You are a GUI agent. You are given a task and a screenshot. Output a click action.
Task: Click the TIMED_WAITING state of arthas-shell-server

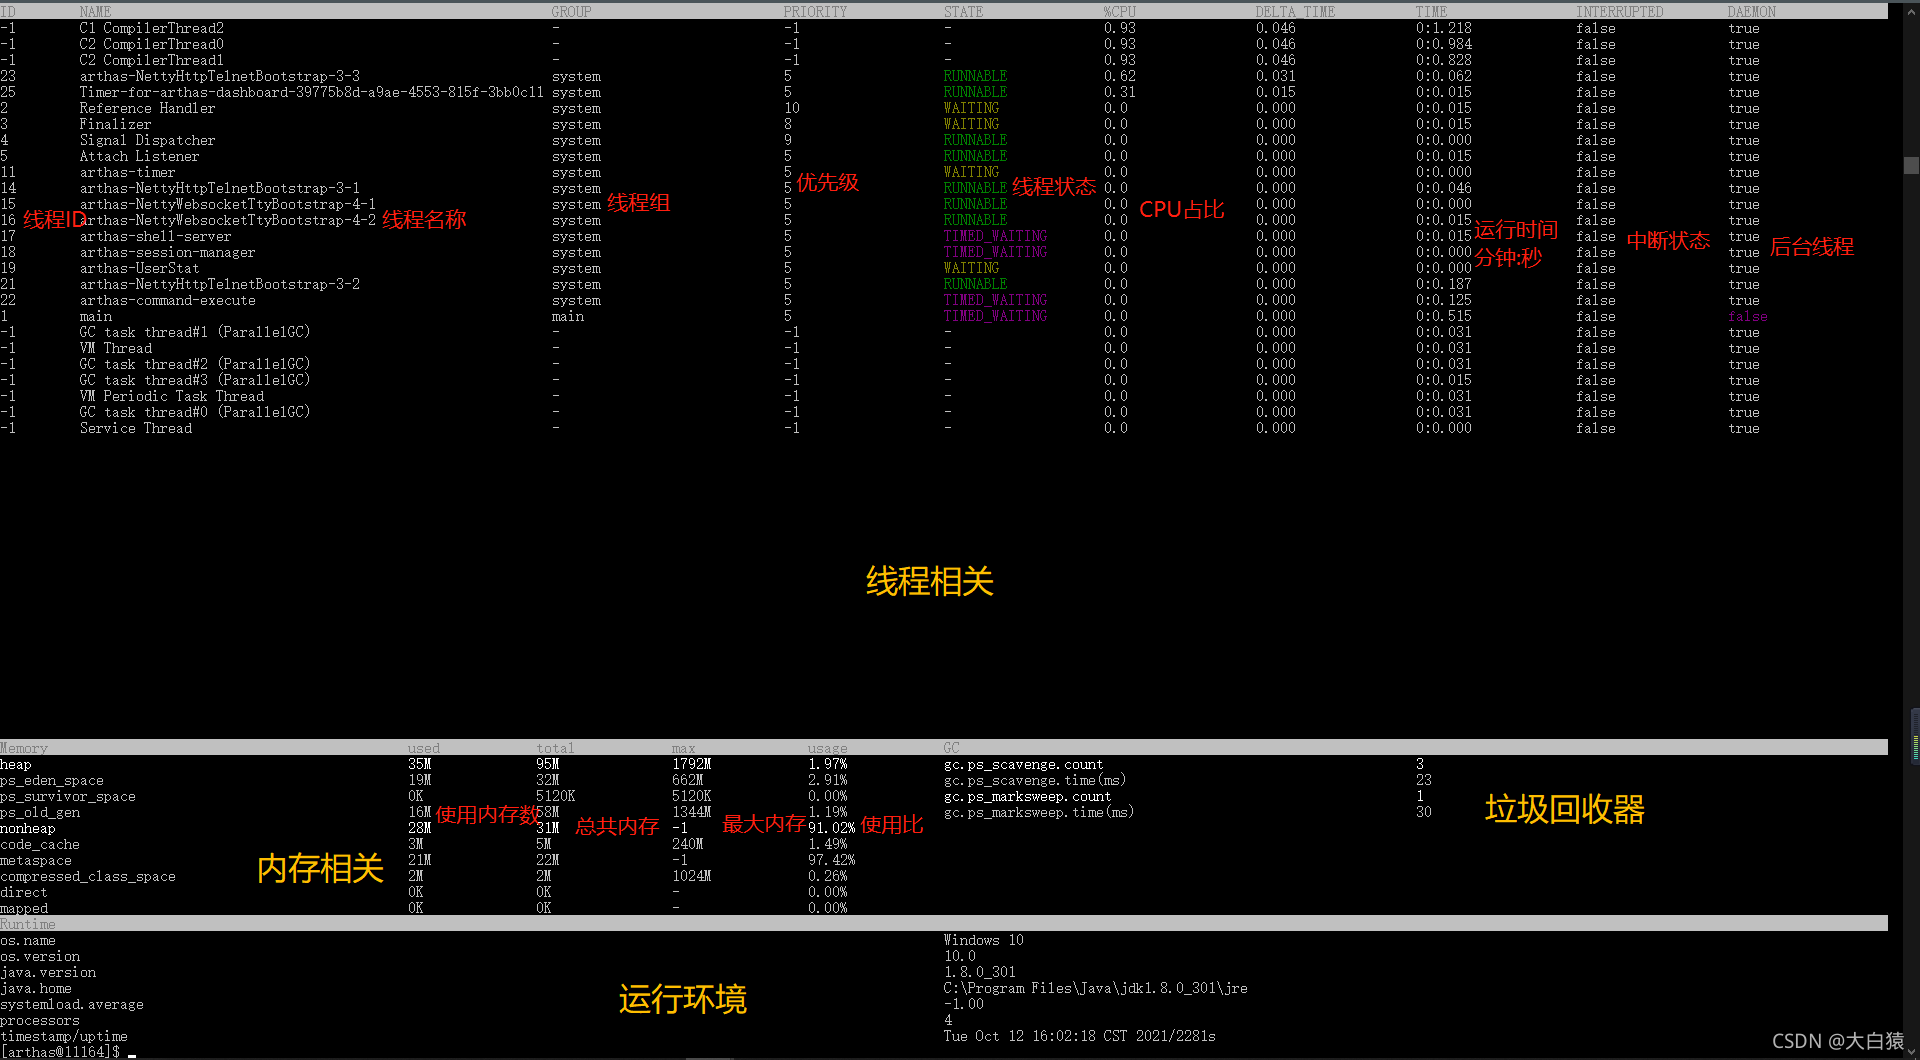tap(995, 236)
